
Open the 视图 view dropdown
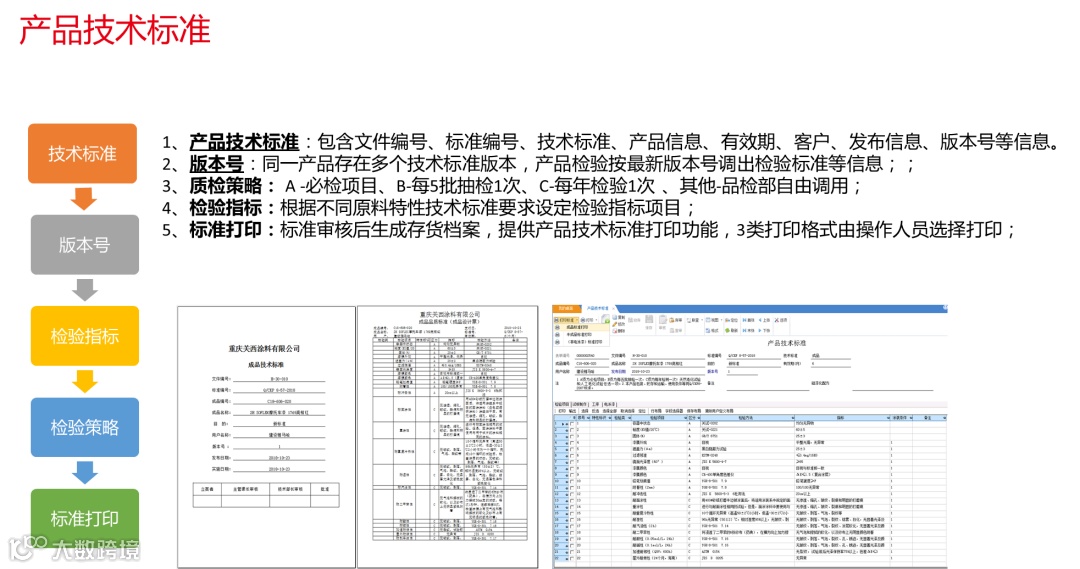(714, 320)
